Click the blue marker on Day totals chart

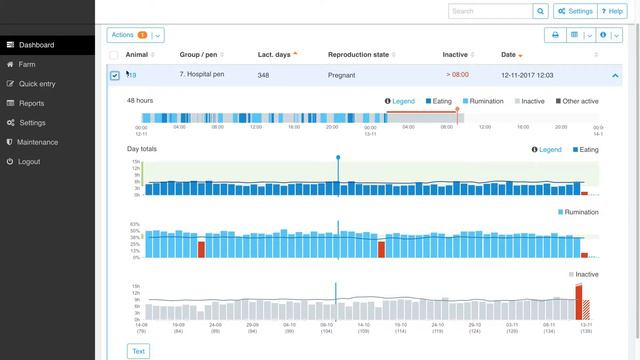tap(338, 158)
